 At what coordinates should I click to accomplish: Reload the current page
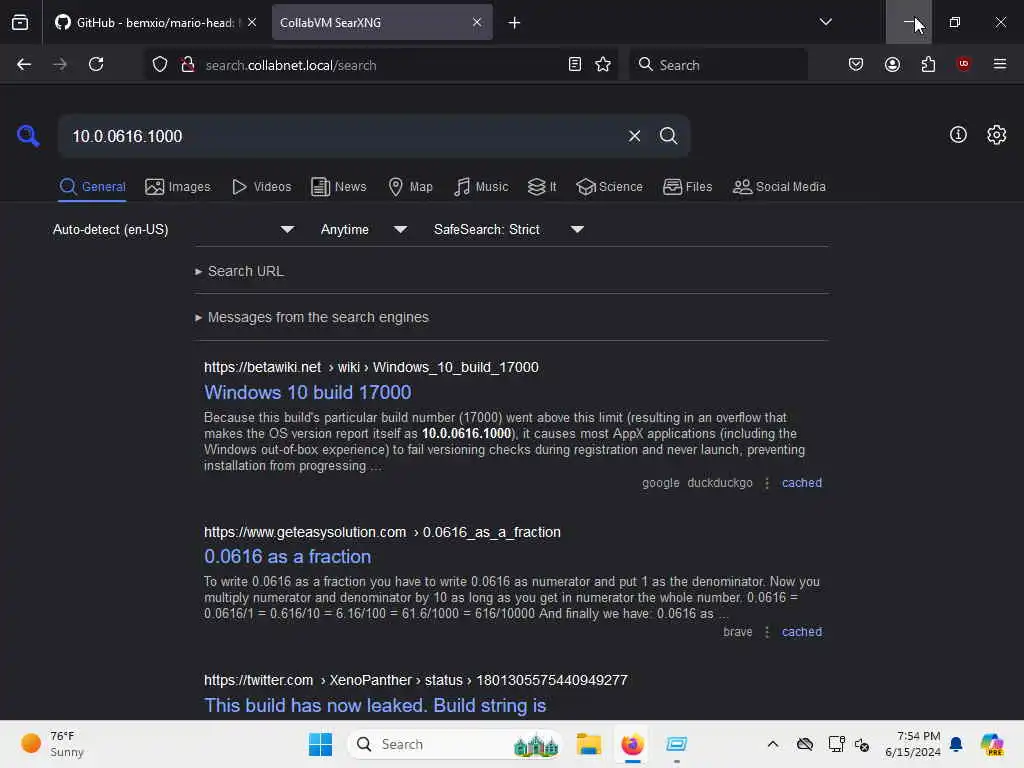(x=96, y=64)
